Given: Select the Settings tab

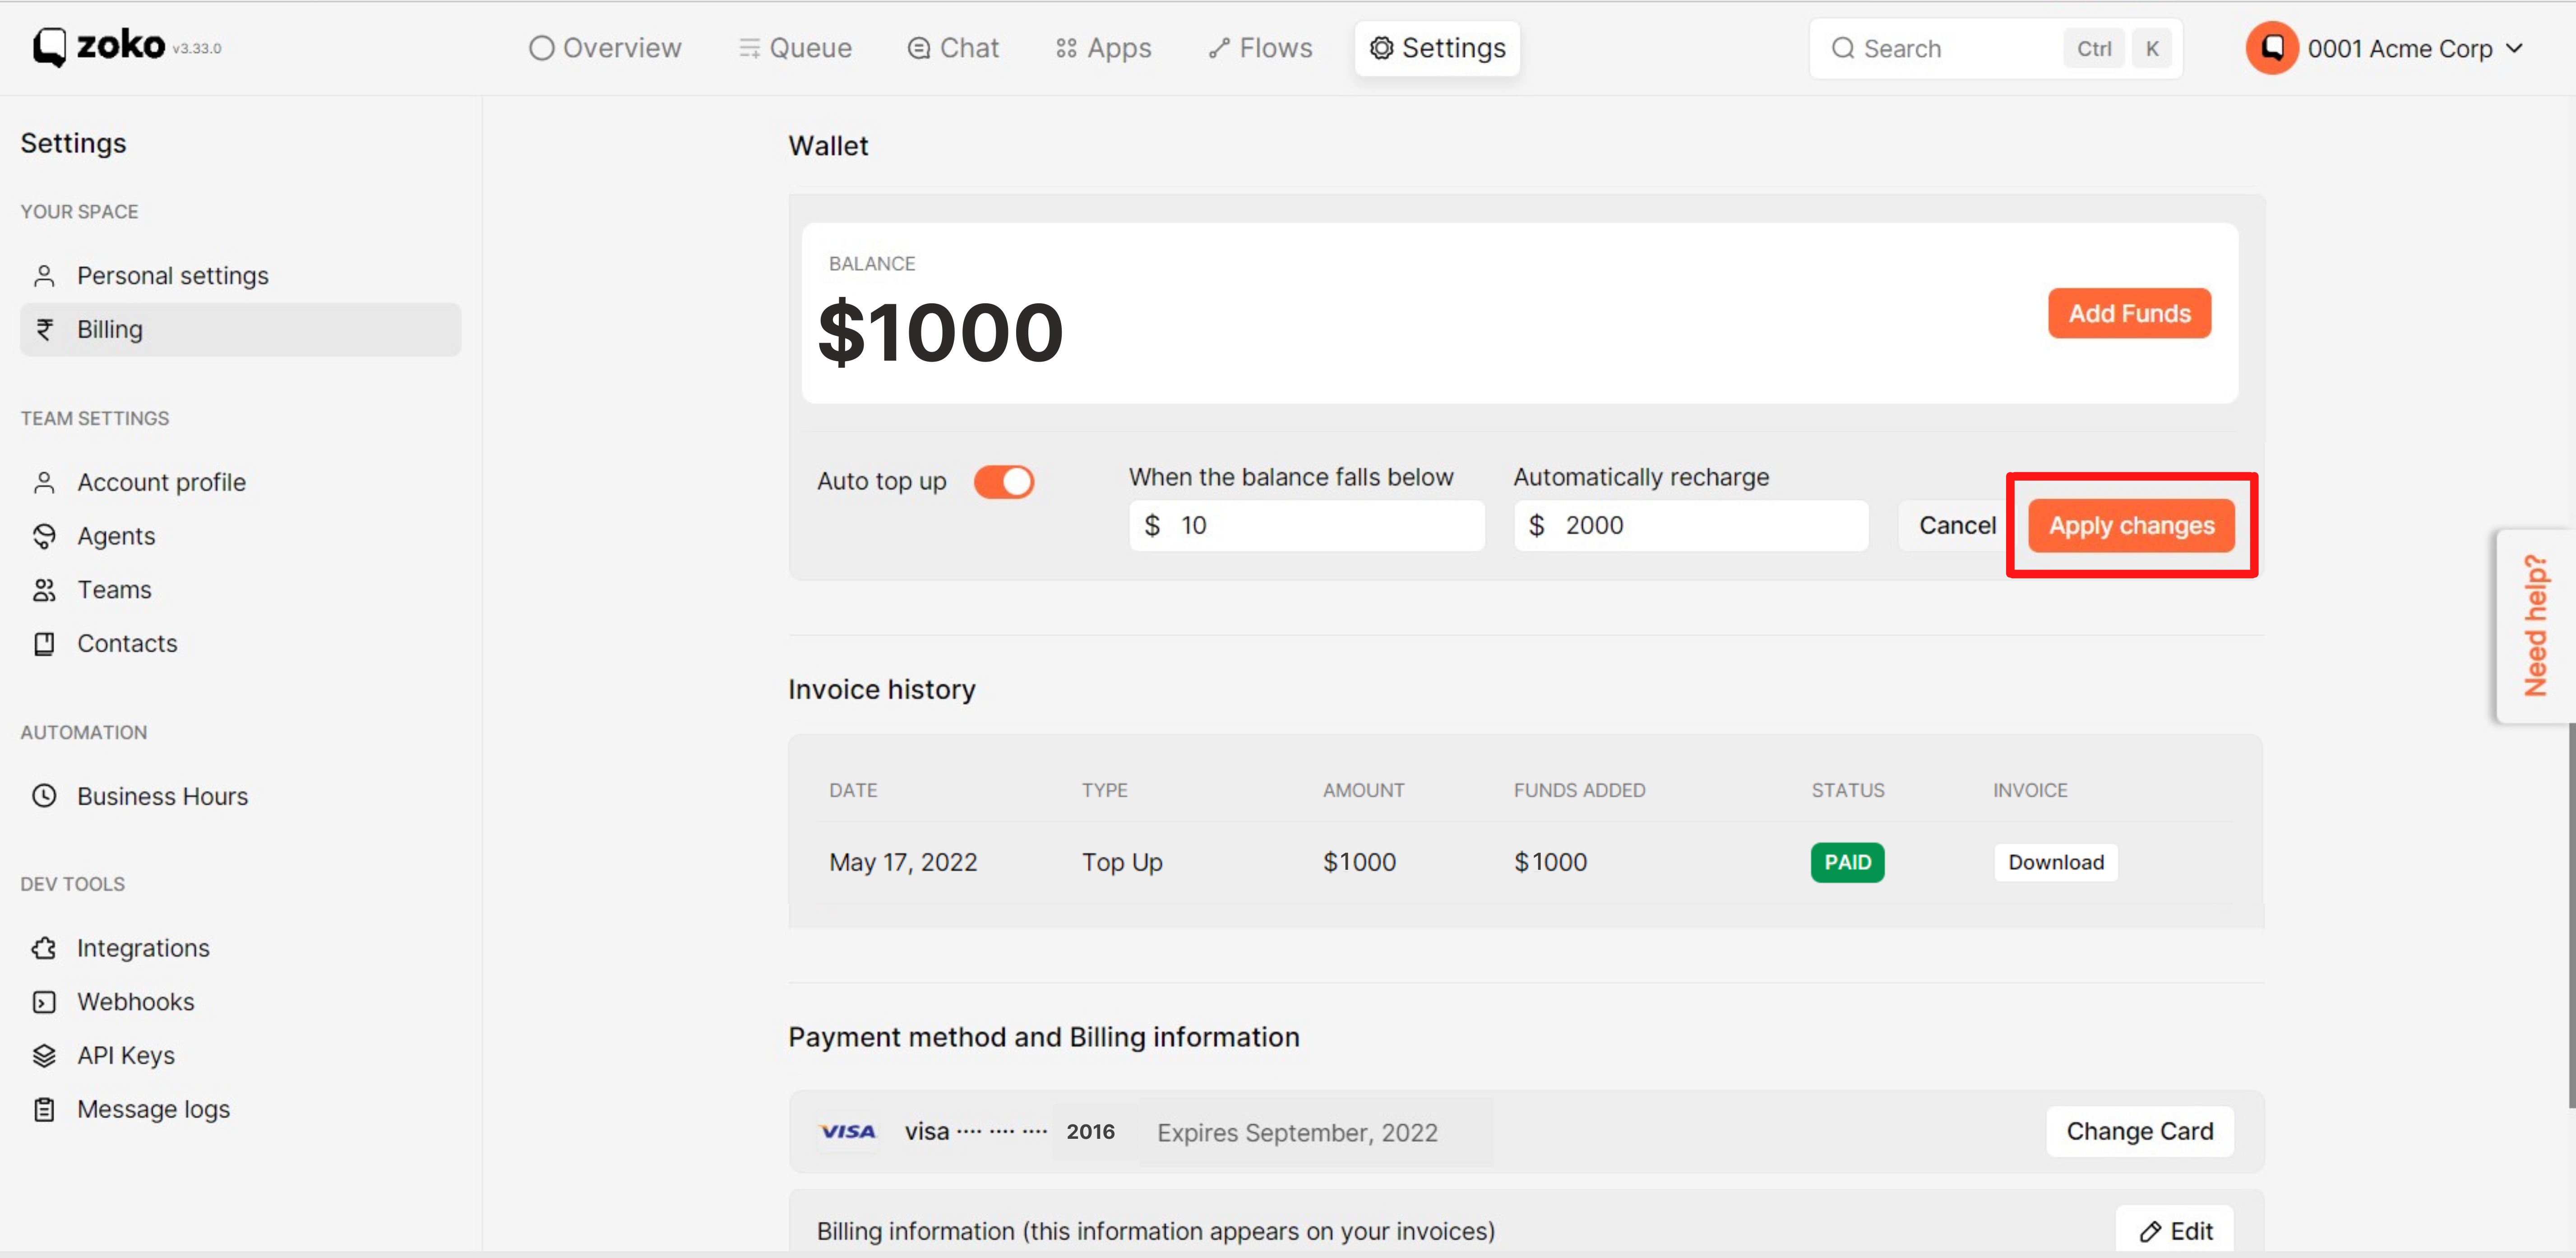Looking at the screenshot, I should [1437, 48].
